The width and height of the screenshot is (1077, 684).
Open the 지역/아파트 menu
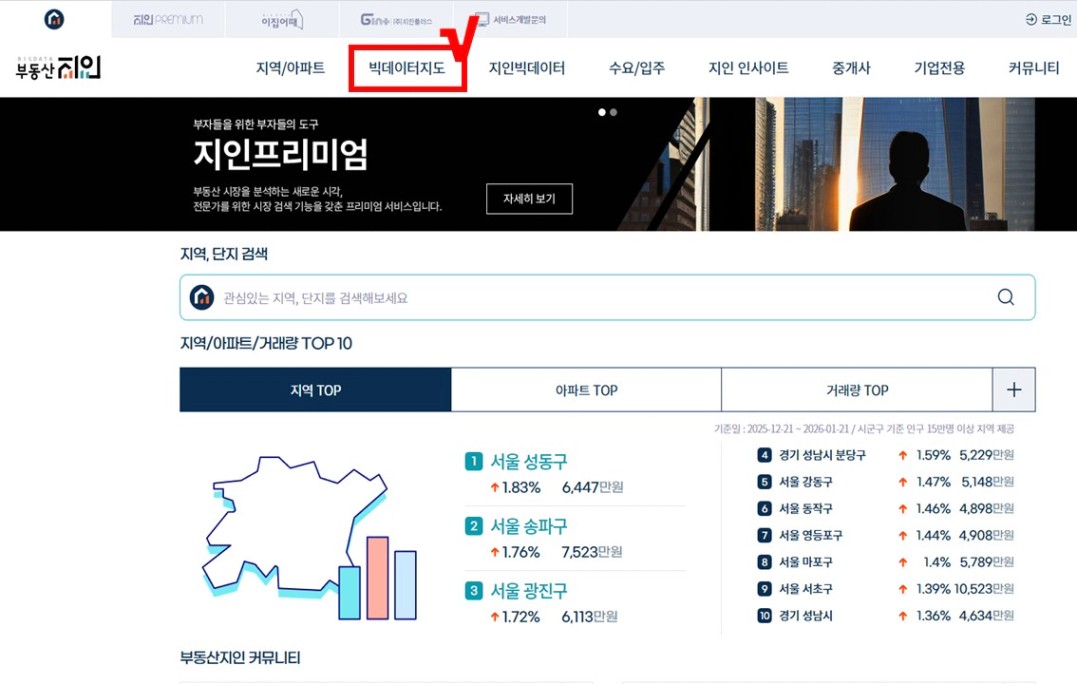tap(290, 68)
